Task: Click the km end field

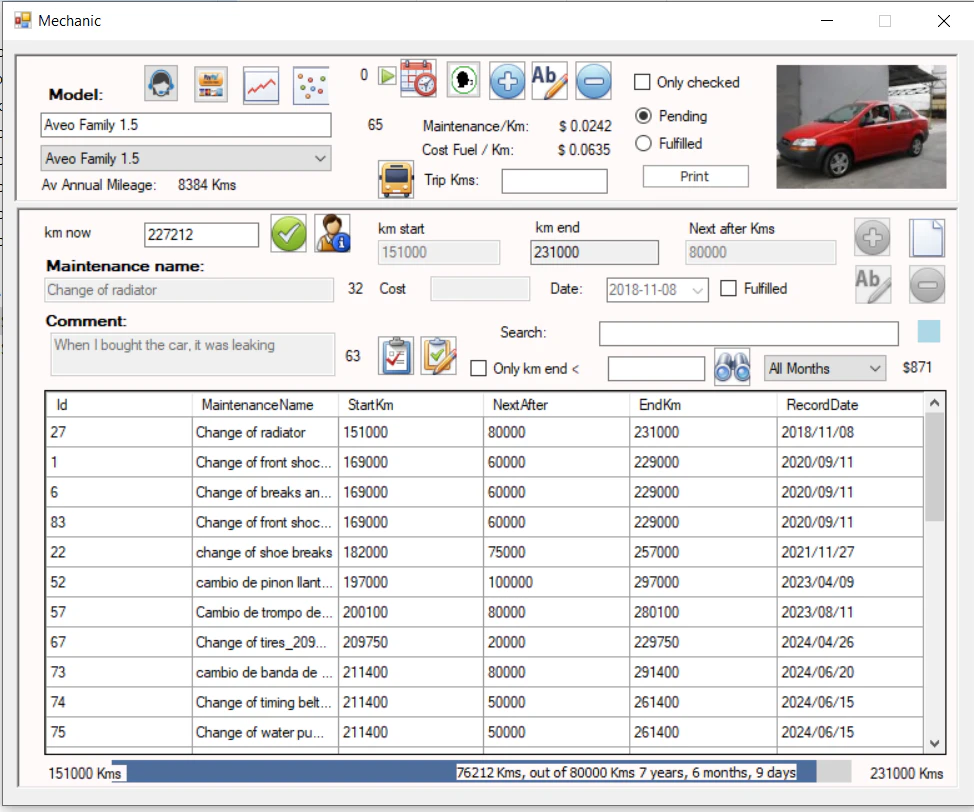Action: pos(594,252)
